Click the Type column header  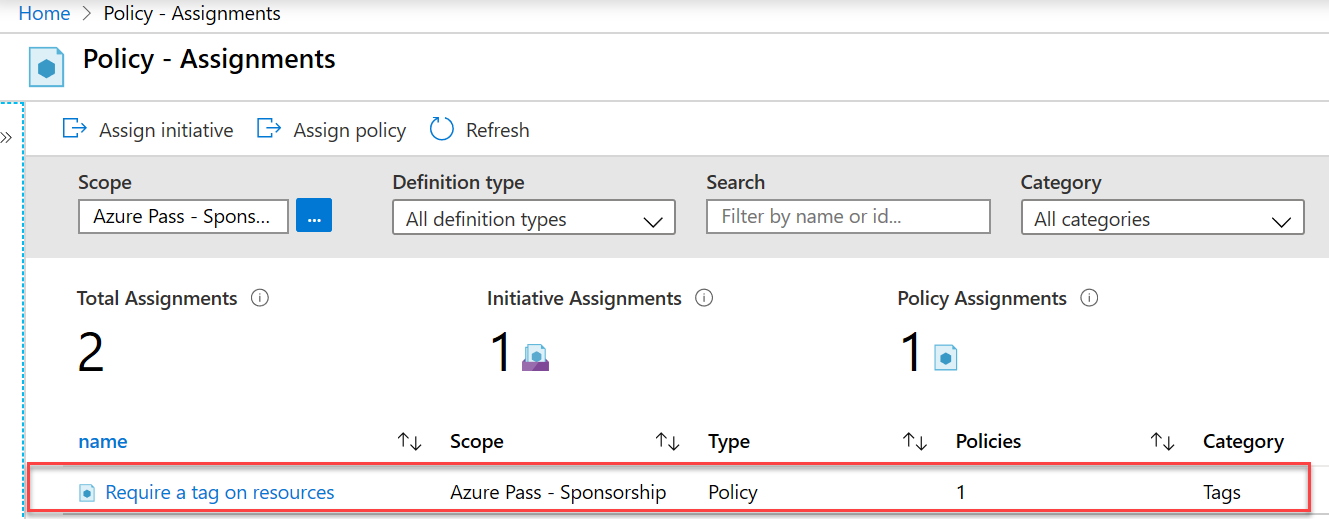click(729, 442)
